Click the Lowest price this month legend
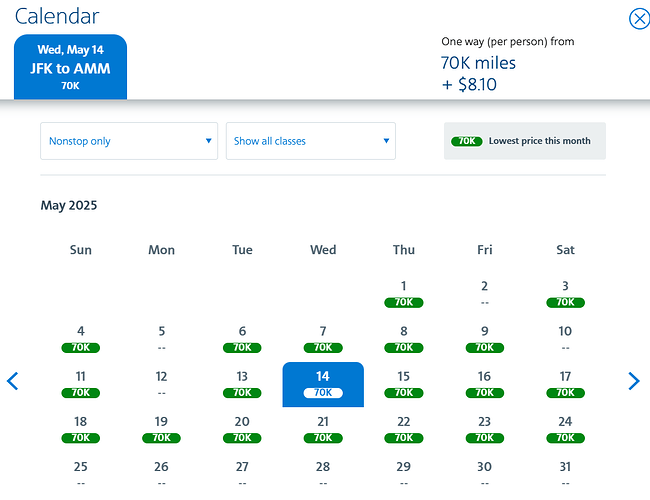 pyautogui.click(x=525, y=141)
